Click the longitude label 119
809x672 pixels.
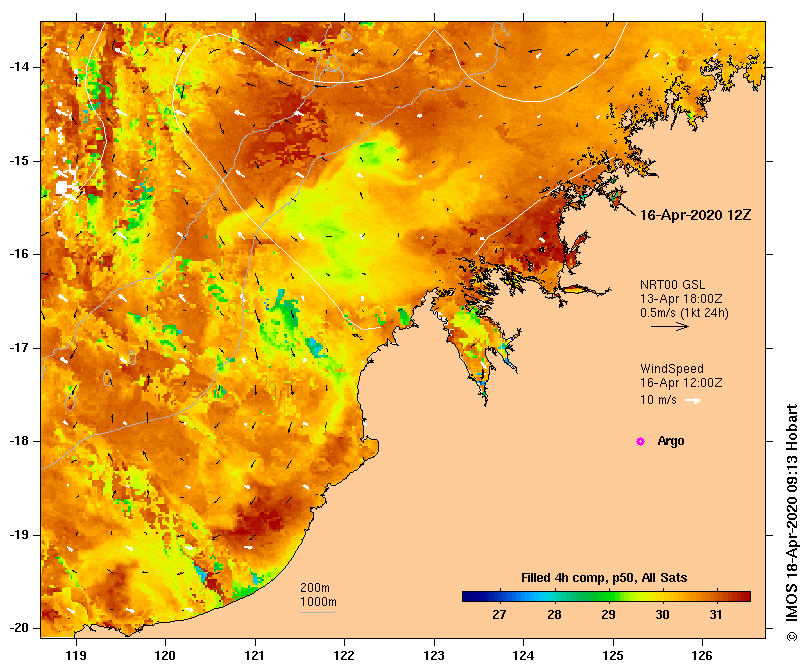[76, 655]
